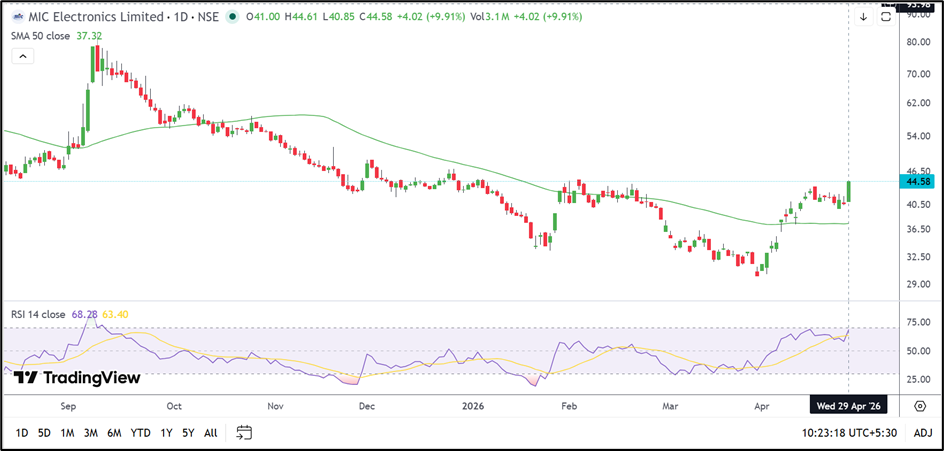This screenshot has width=944, height=451.
Task: Show the All time range
Action: 210,433
